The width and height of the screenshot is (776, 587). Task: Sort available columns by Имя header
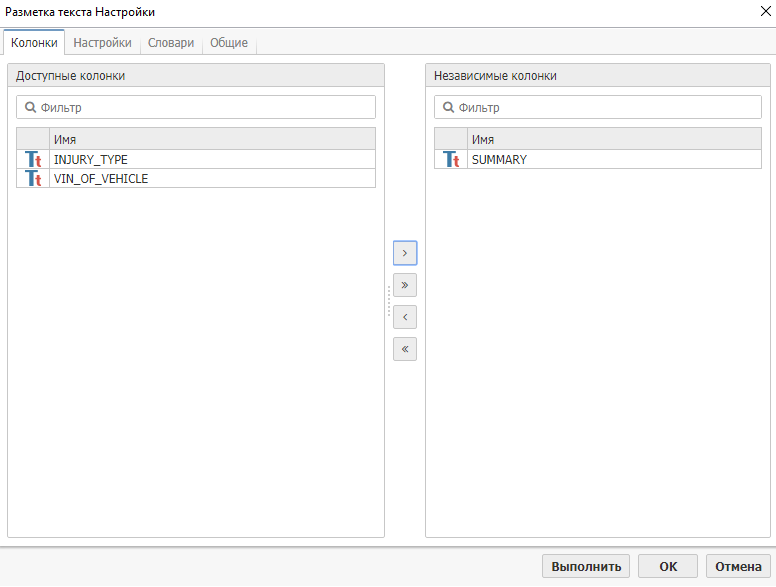click(x=212, y=140)
